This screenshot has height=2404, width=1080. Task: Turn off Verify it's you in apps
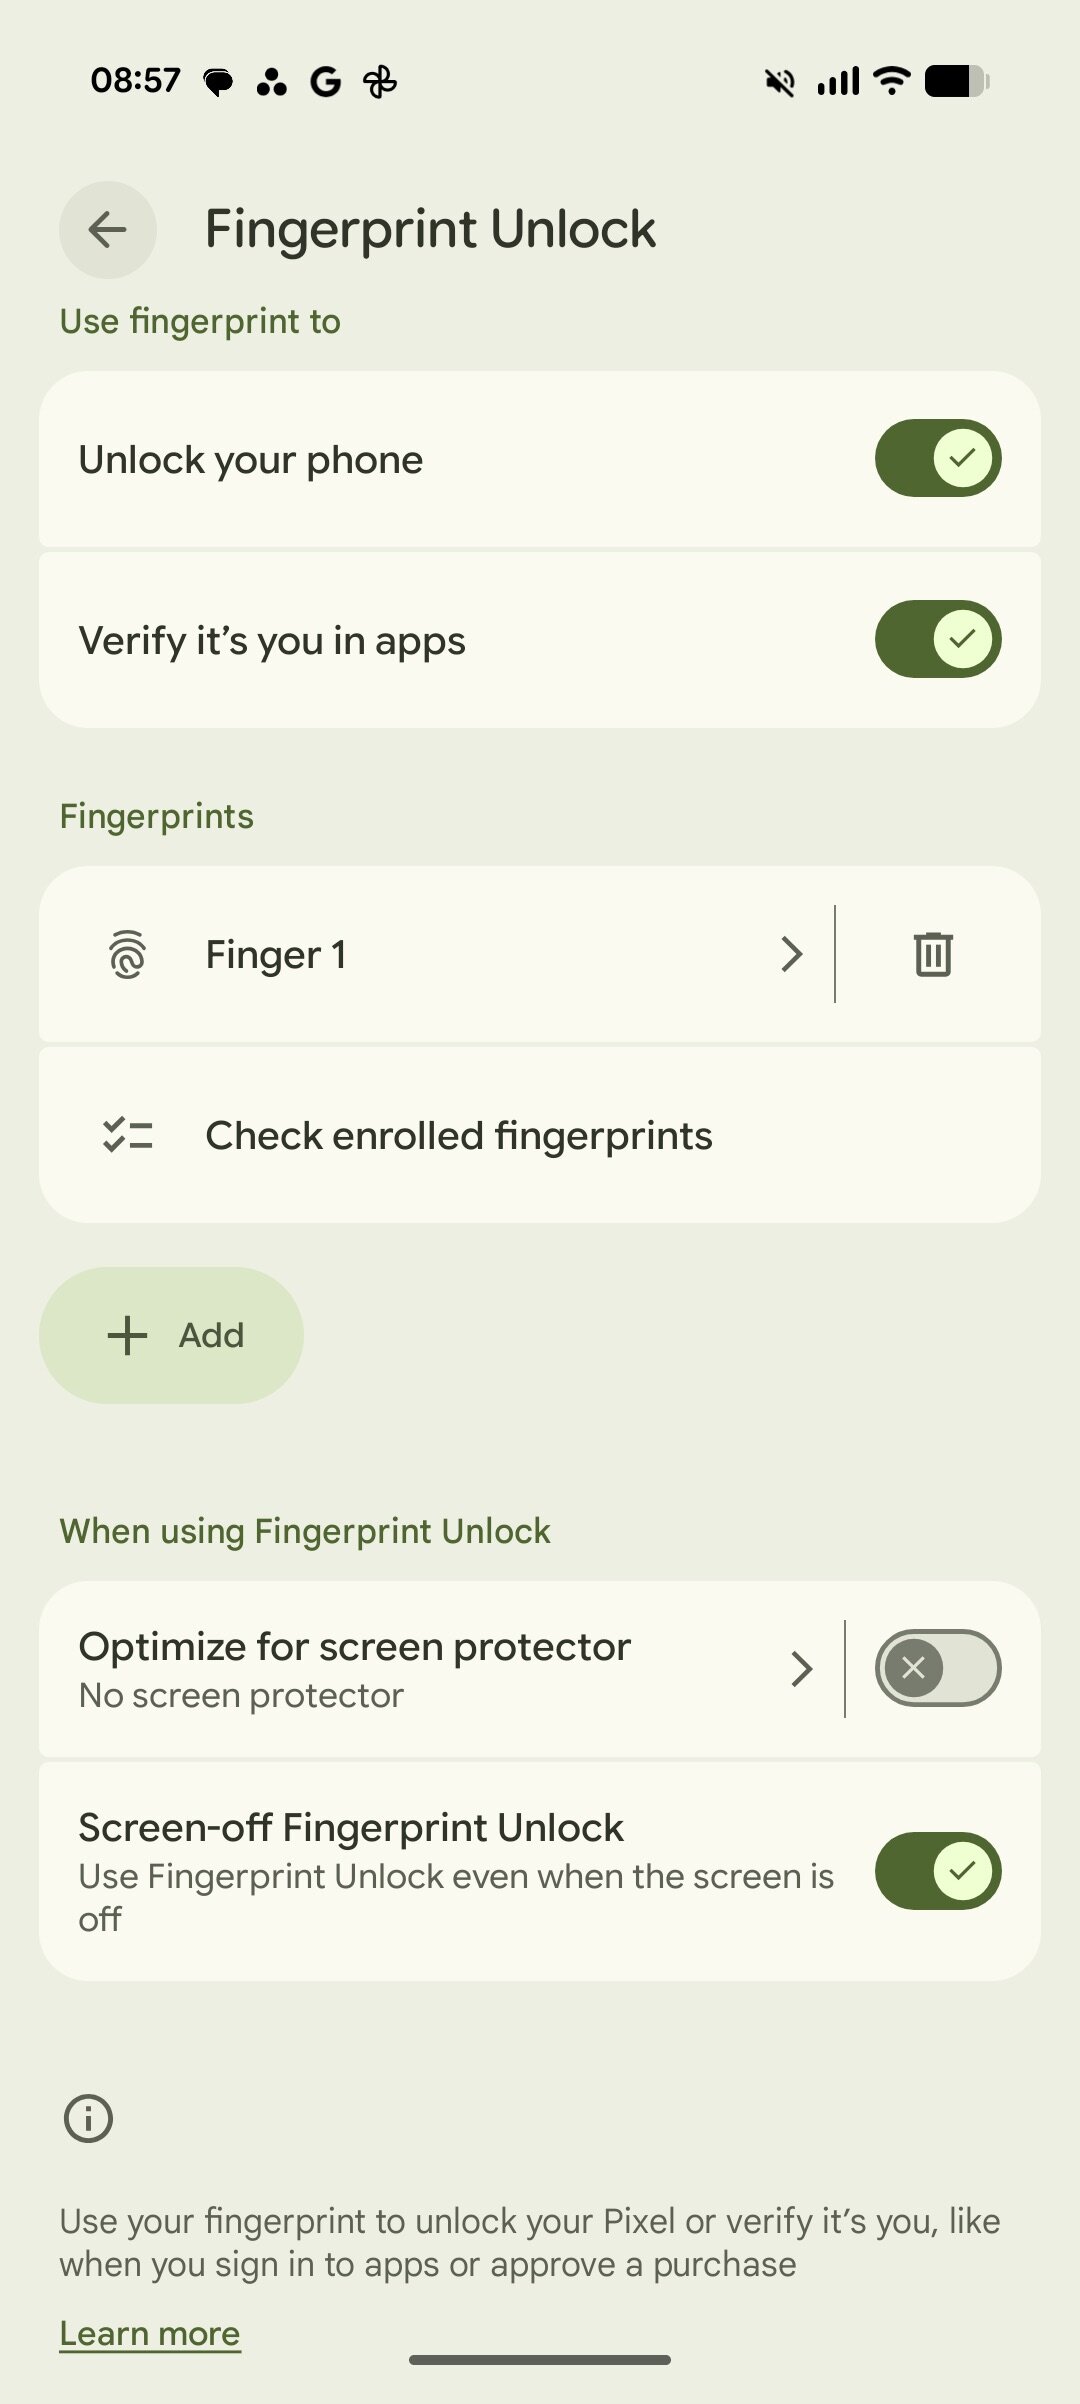click(x=937, y=639)
